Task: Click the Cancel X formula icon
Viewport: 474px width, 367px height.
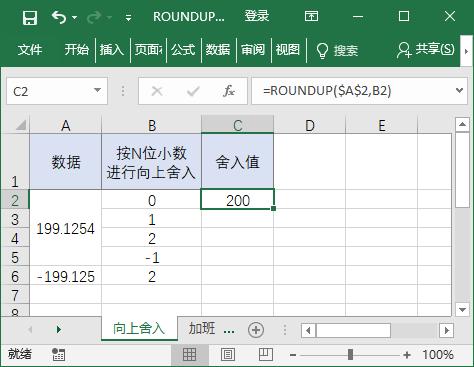Action: tap(157, 91)
